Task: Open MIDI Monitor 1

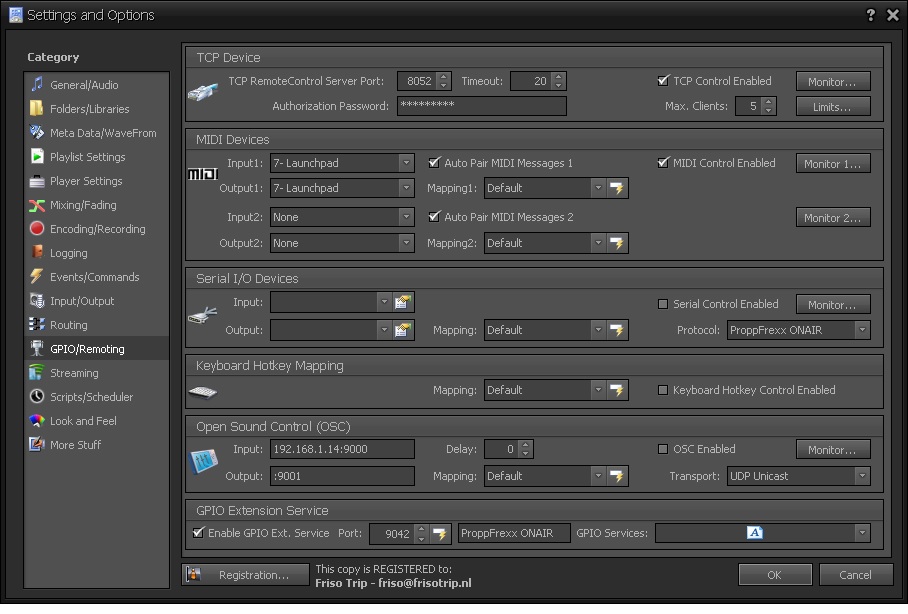Action: [x=833, y=164]
